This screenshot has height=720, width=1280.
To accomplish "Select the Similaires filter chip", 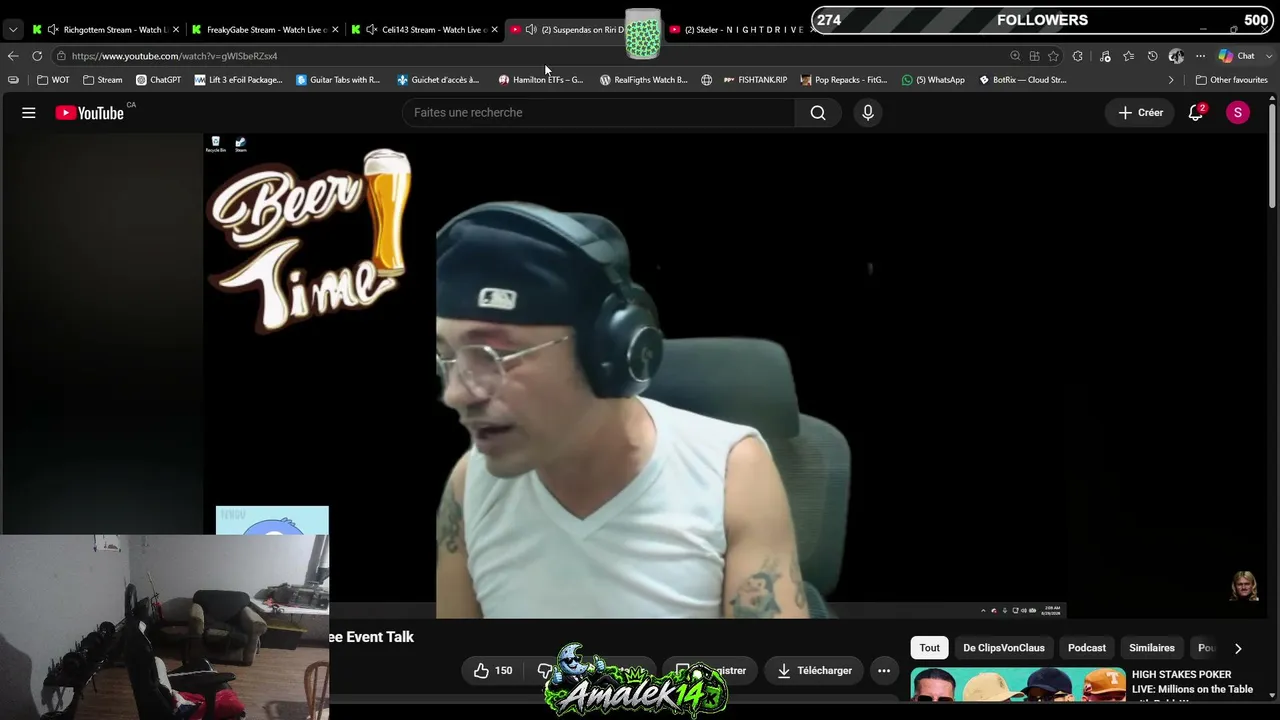I will [x=1152, y=648].
